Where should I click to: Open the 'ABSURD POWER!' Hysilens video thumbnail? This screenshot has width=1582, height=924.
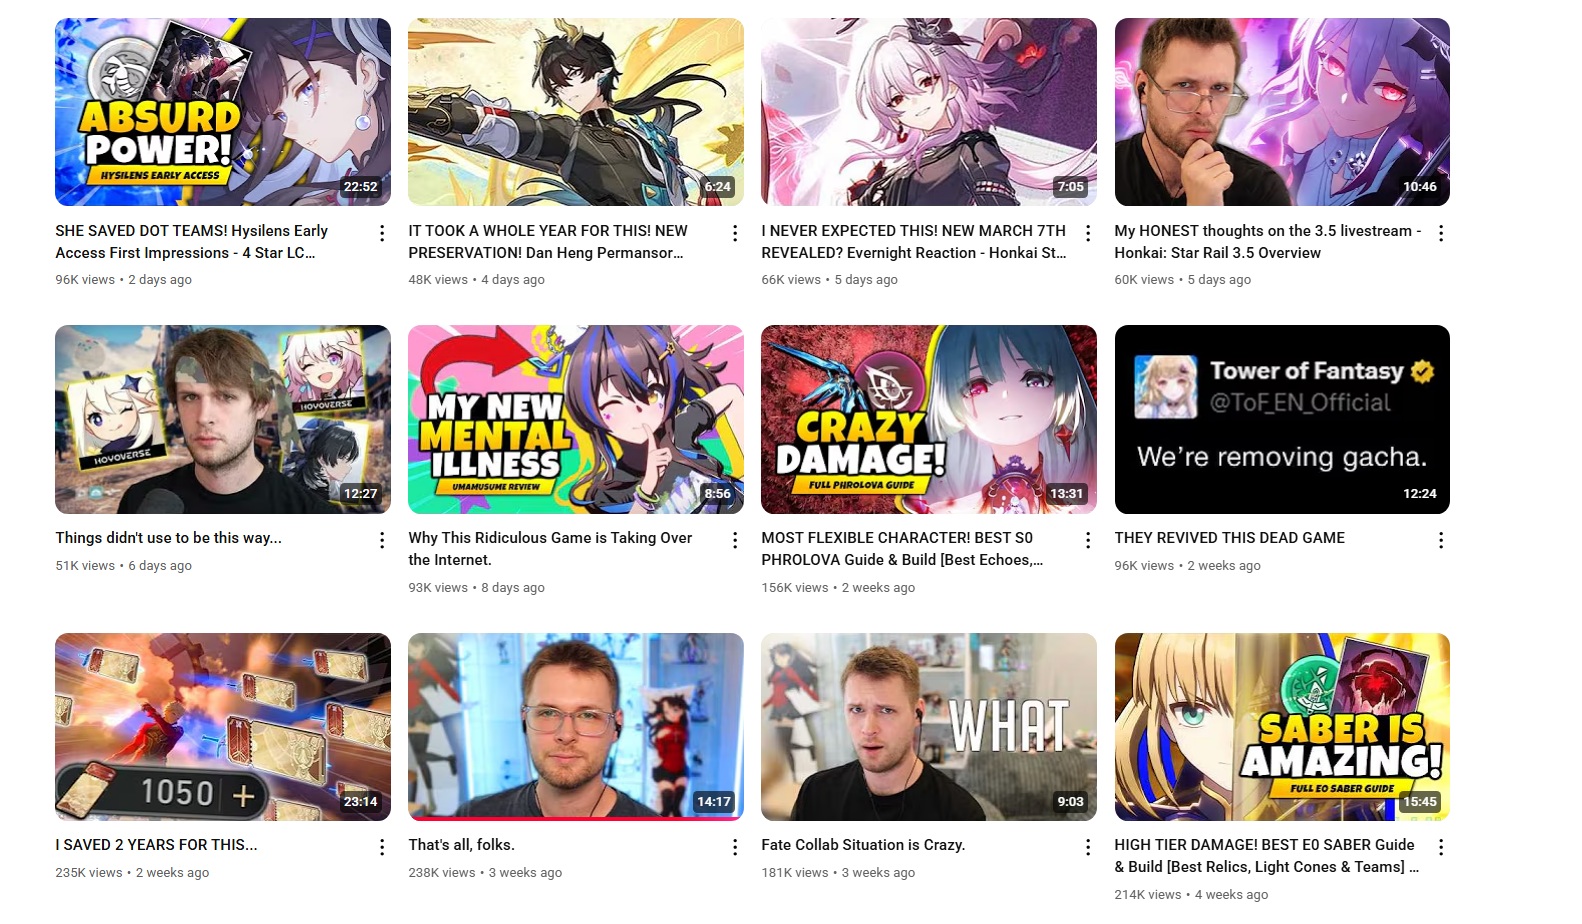[223, 112]
